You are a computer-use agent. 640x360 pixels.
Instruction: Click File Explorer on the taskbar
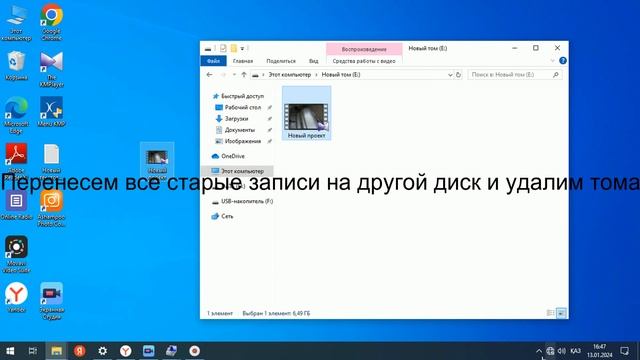coord(56,351)
